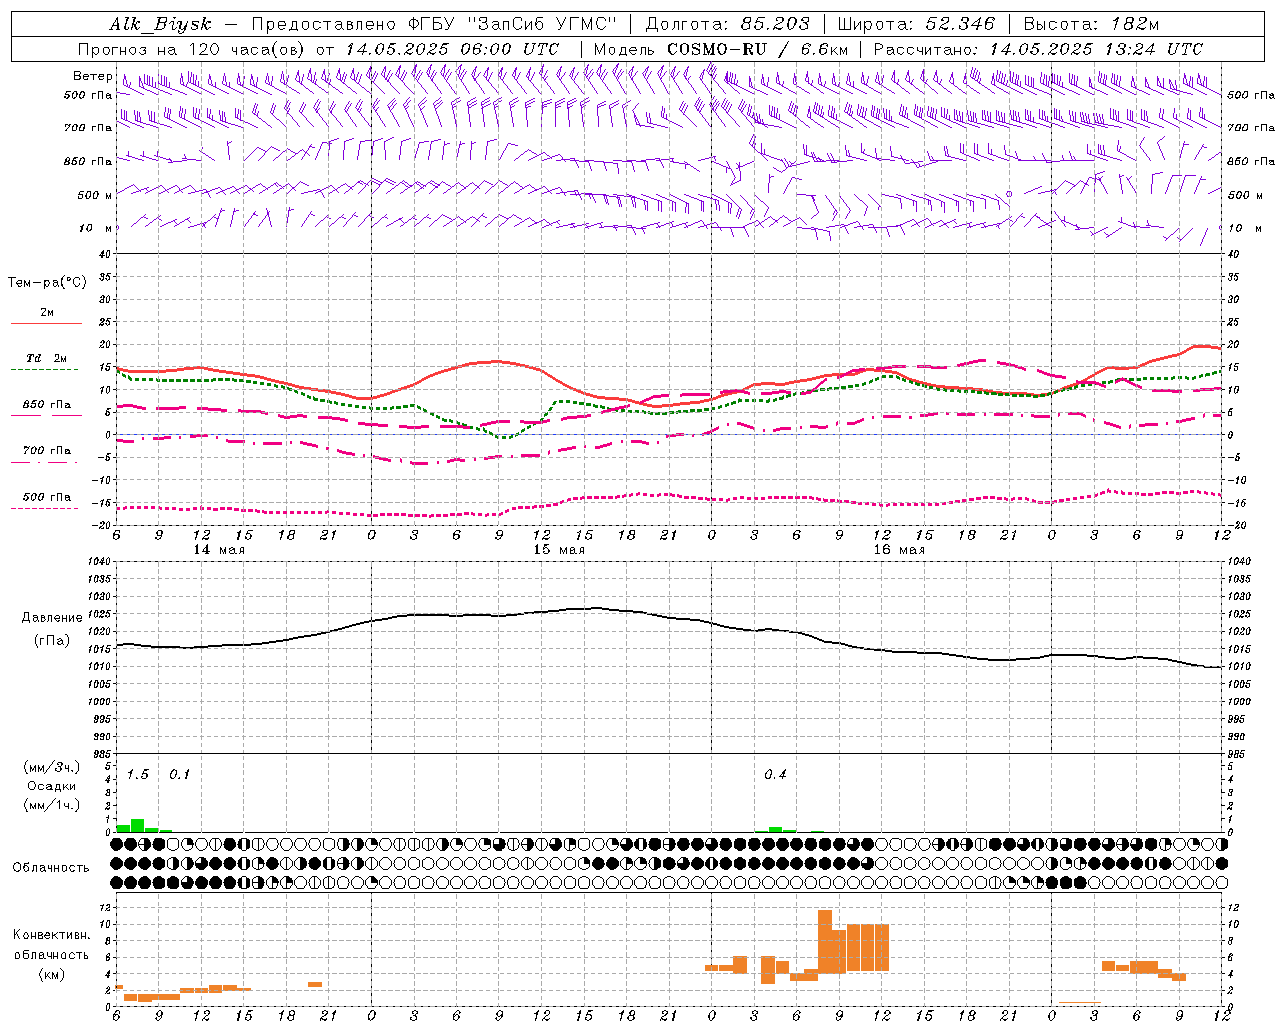Viewport: 1280px width, 1024px height.
Task: Click the 0.1 precipitation amount value
Action: pyautogui.click(x=179, y=775)
